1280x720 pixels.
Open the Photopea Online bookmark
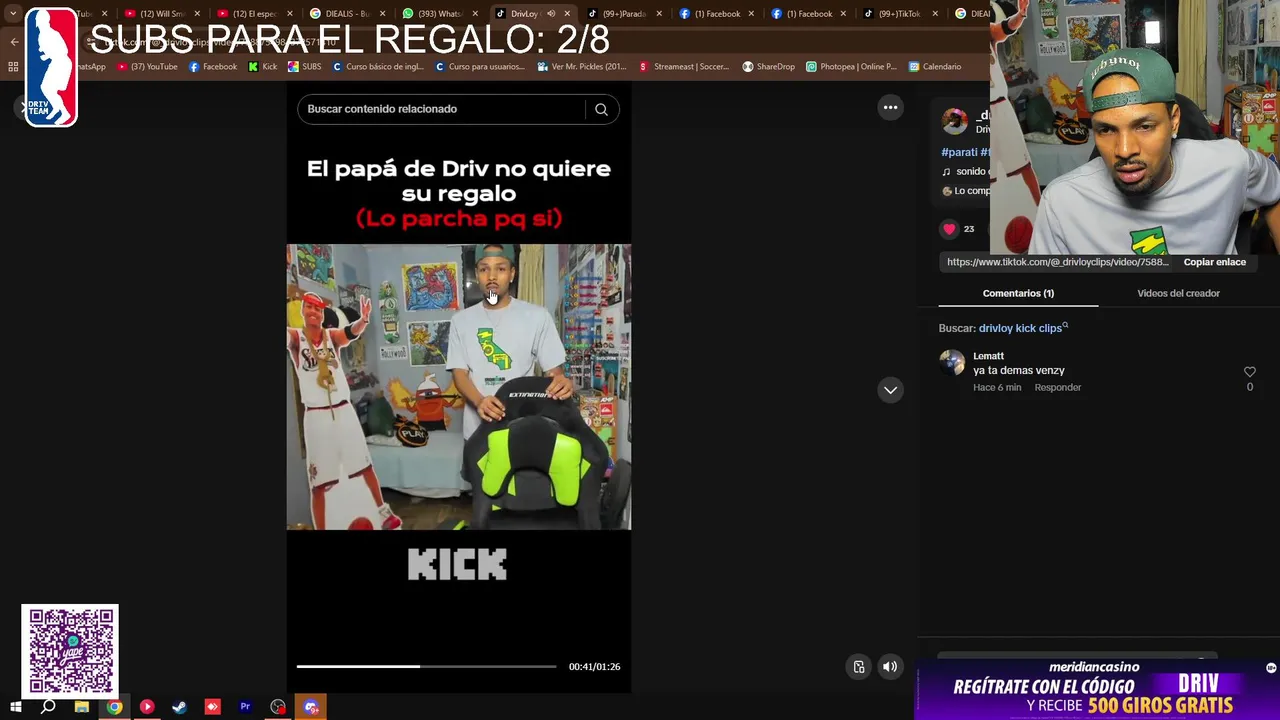(852, 67)
